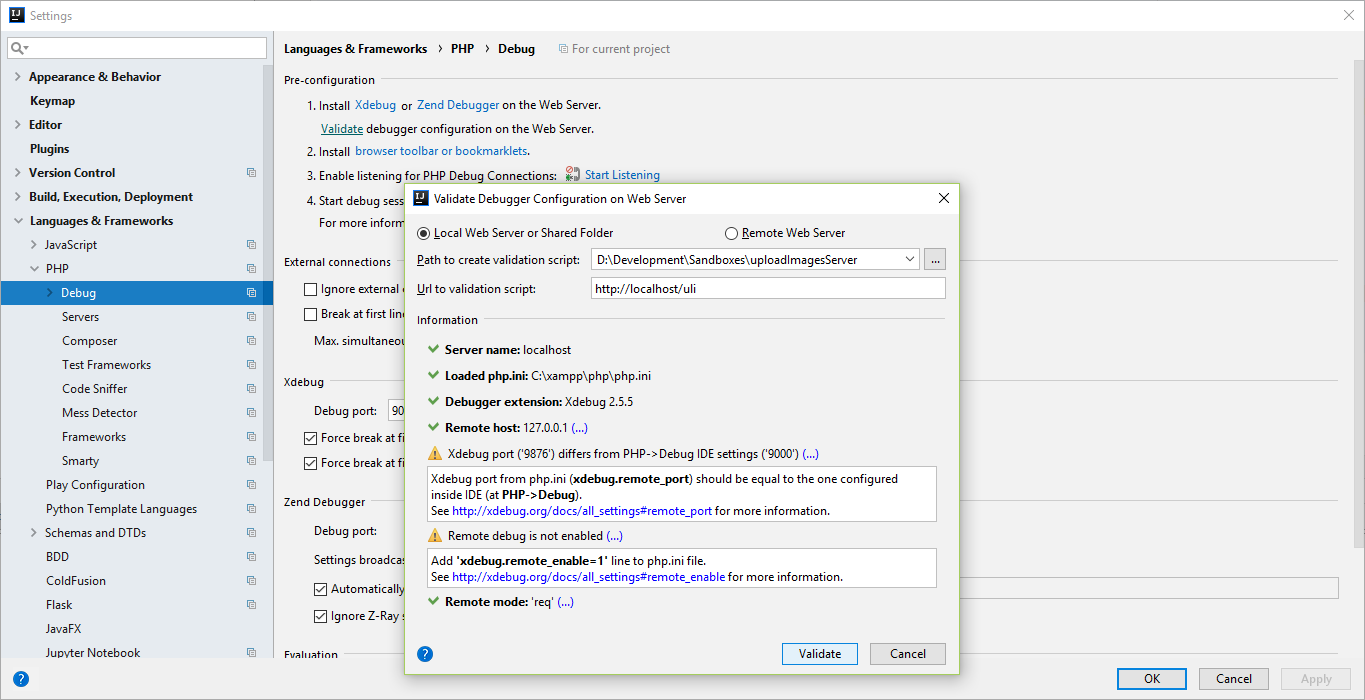Expand the Appearance & Behavior section
The height and width of the screenshot is (700, 1365).
[x=18, y=77]
